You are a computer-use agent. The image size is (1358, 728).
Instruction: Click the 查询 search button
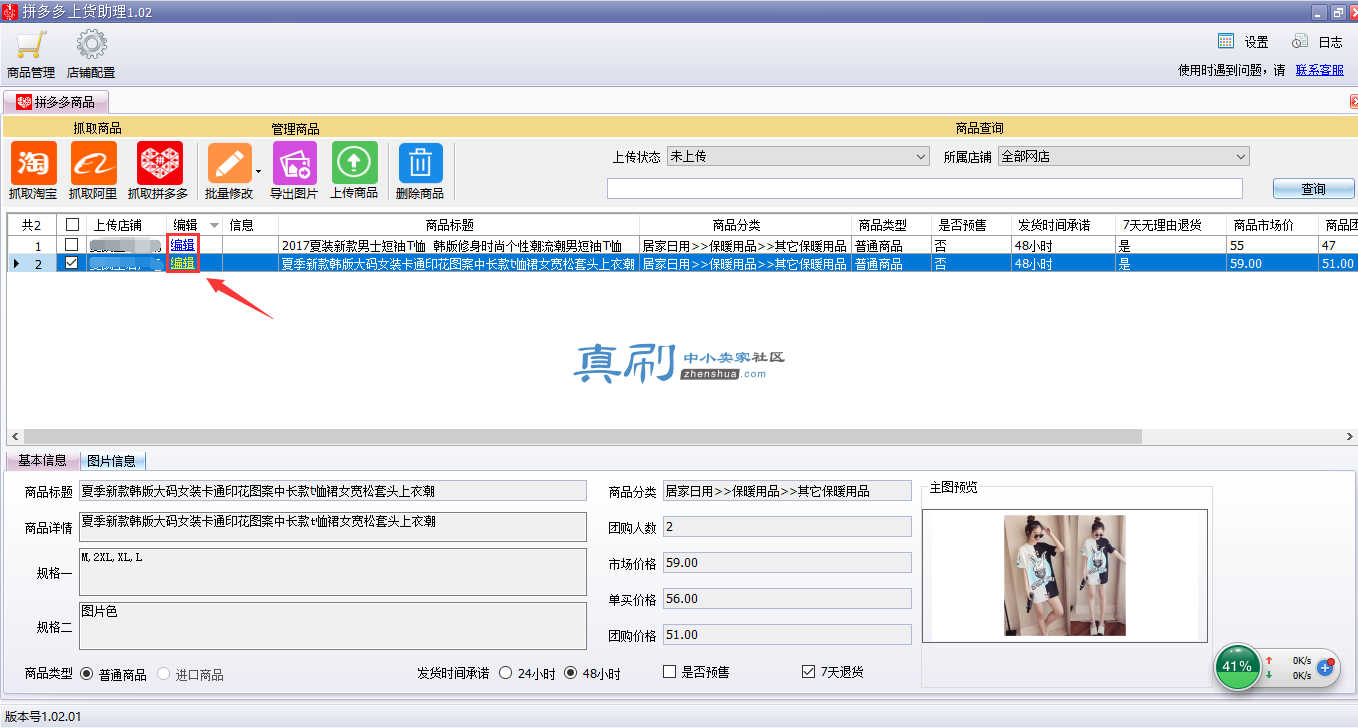1313,189
